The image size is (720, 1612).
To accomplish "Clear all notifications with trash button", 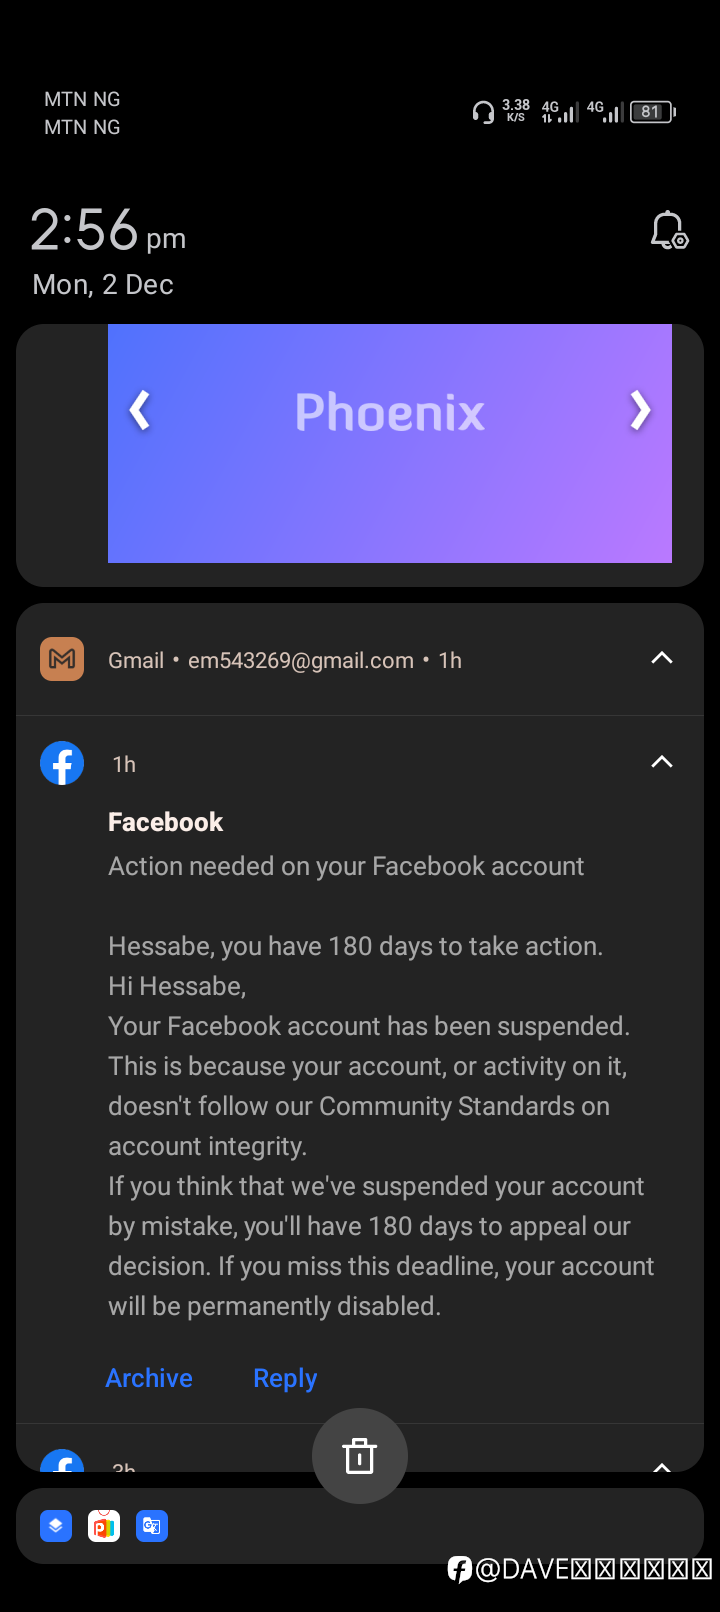I will tap(360, 1456).
